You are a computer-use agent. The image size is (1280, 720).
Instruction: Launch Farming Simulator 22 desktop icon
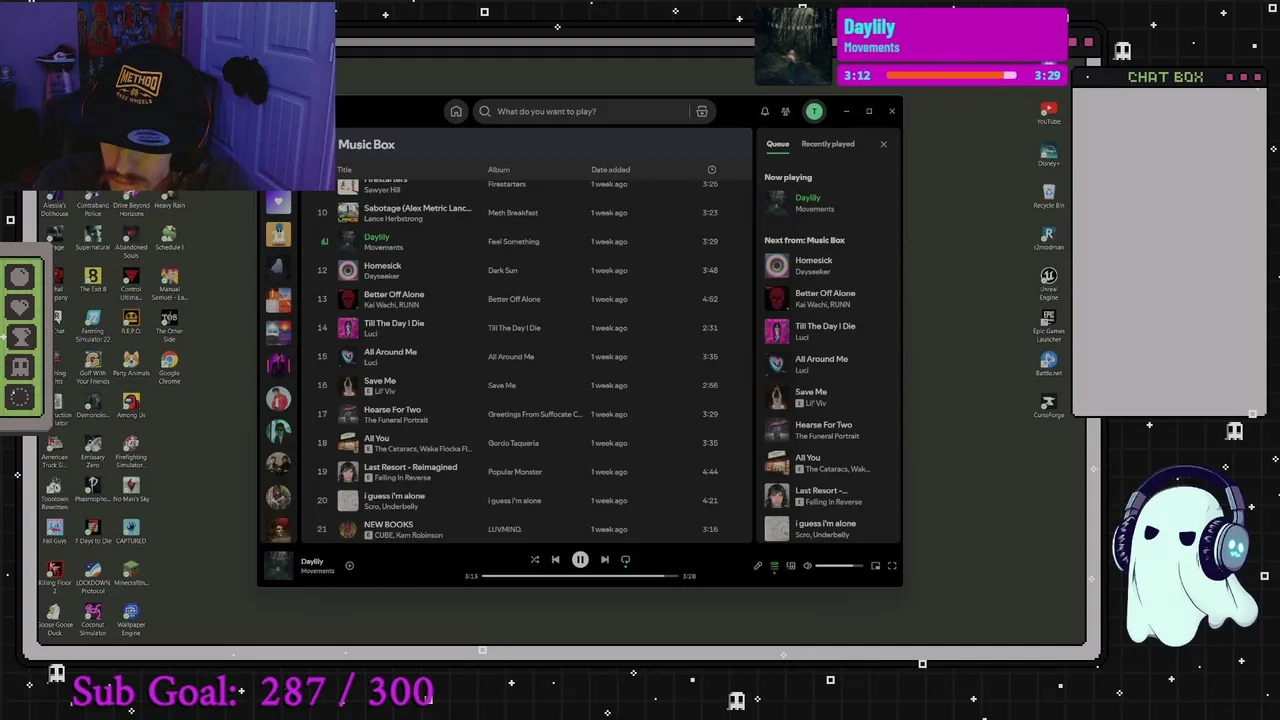pos(93,326)
